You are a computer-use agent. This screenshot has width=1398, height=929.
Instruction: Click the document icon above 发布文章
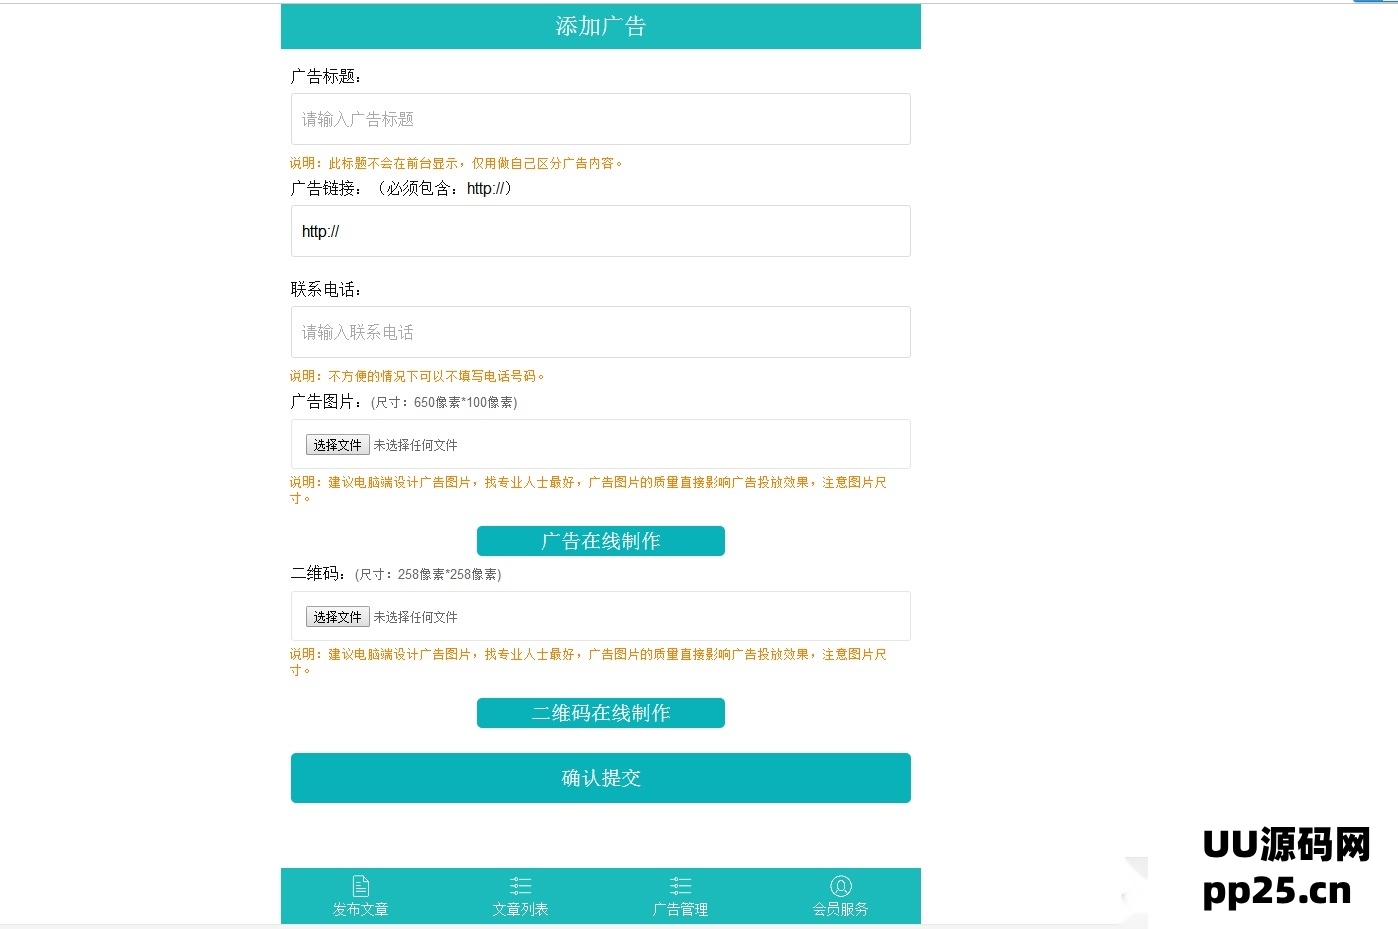click(x=361, y=886)
